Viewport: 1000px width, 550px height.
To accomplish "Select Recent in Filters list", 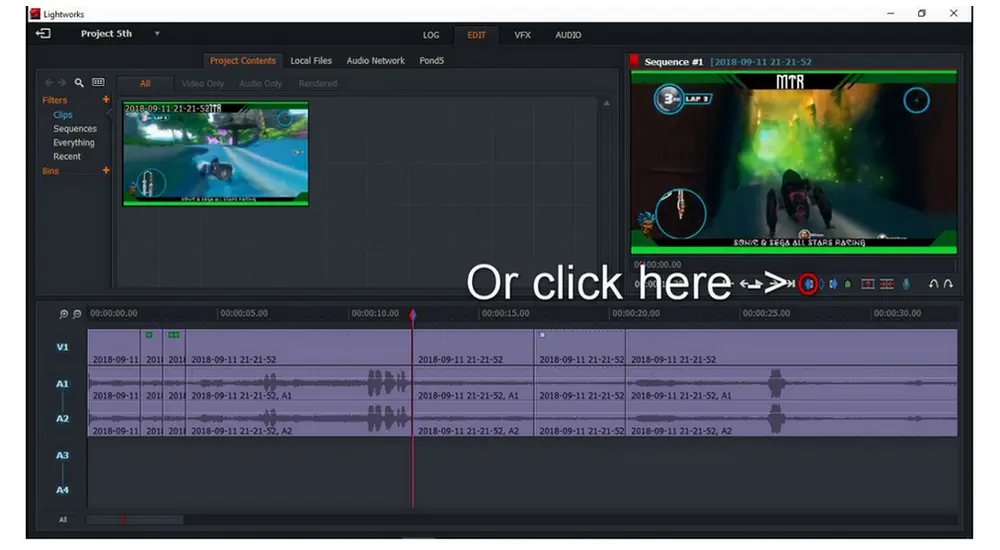I will [67, 157].
